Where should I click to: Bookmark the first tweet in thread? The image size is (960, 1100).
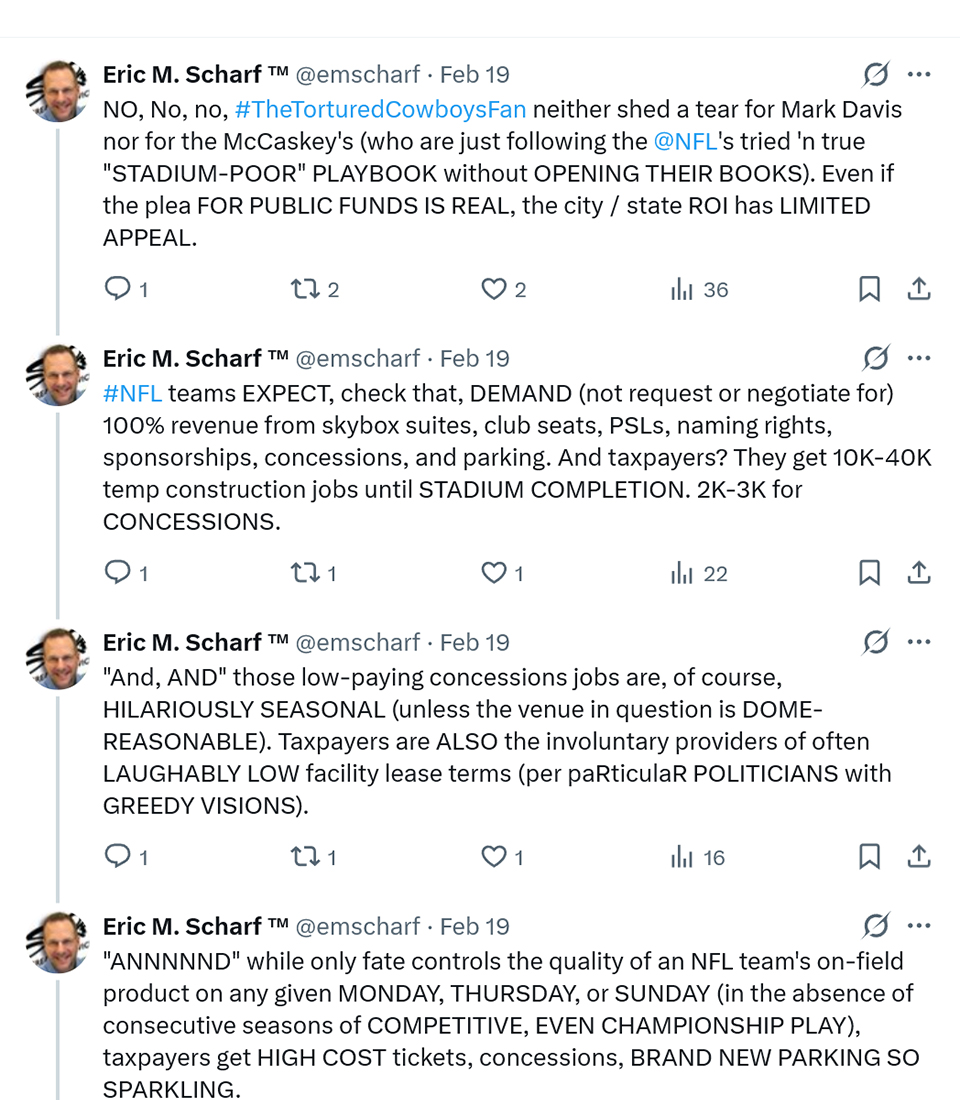[869, 290]
